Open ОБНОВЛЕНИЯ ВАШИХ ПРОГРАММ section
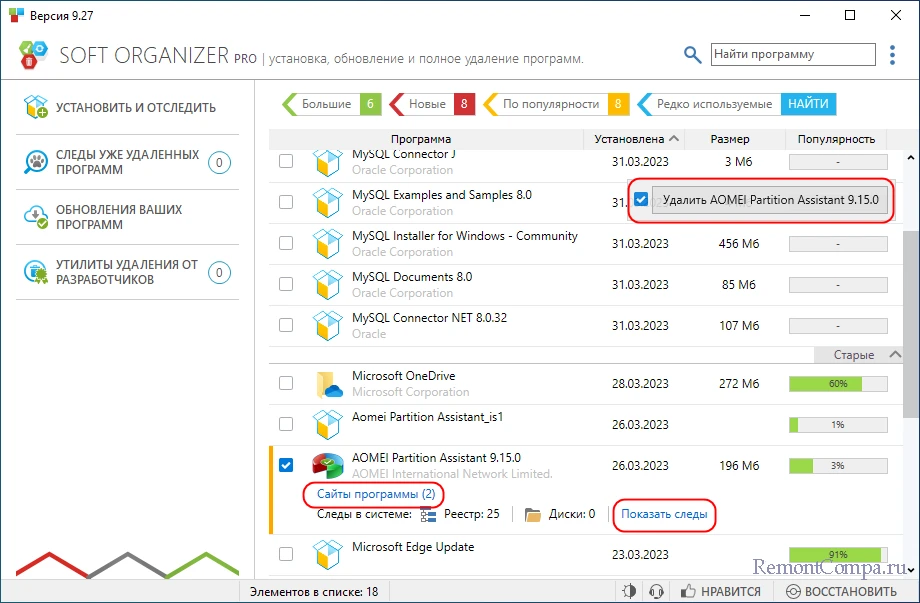920x603 pixels. [127, 217]
